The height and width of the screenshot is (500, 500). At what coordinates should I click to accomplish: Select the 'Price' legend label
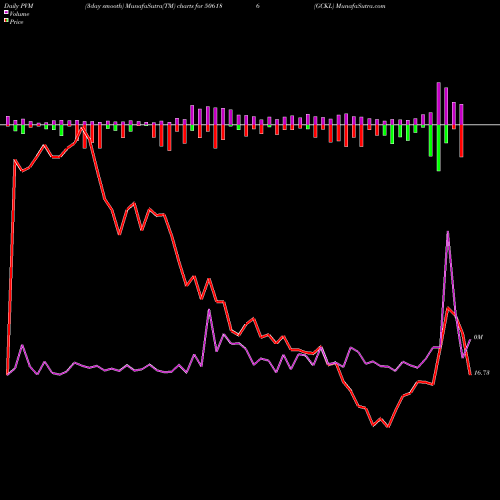point(16,22)
